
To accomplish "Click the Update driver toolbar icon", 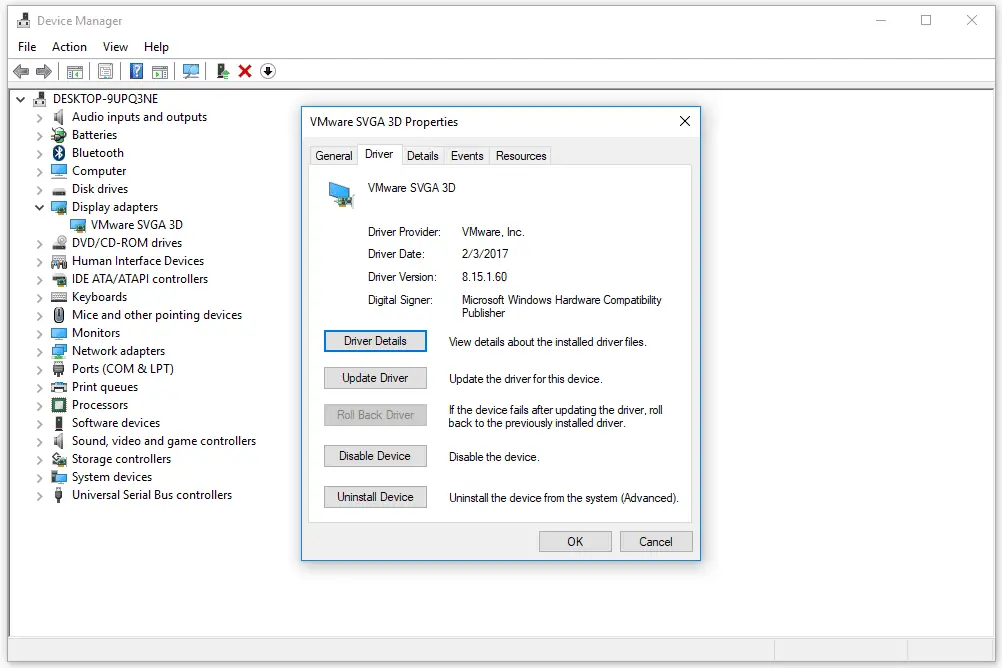I will (x=222, y=71).
